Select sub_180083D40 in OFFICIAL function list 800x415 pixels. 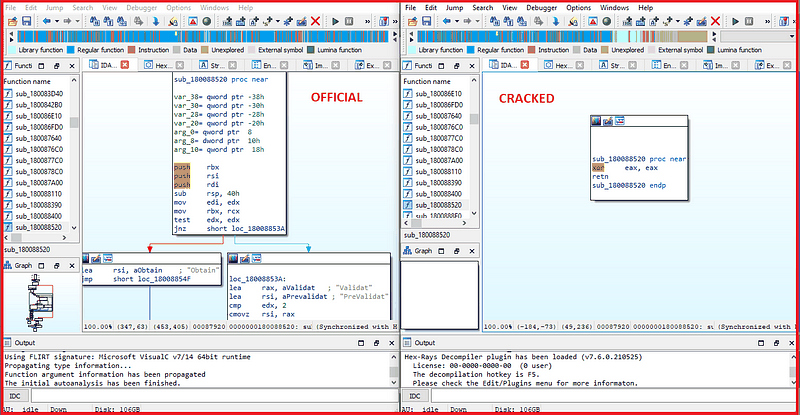(x=39, y=94)
